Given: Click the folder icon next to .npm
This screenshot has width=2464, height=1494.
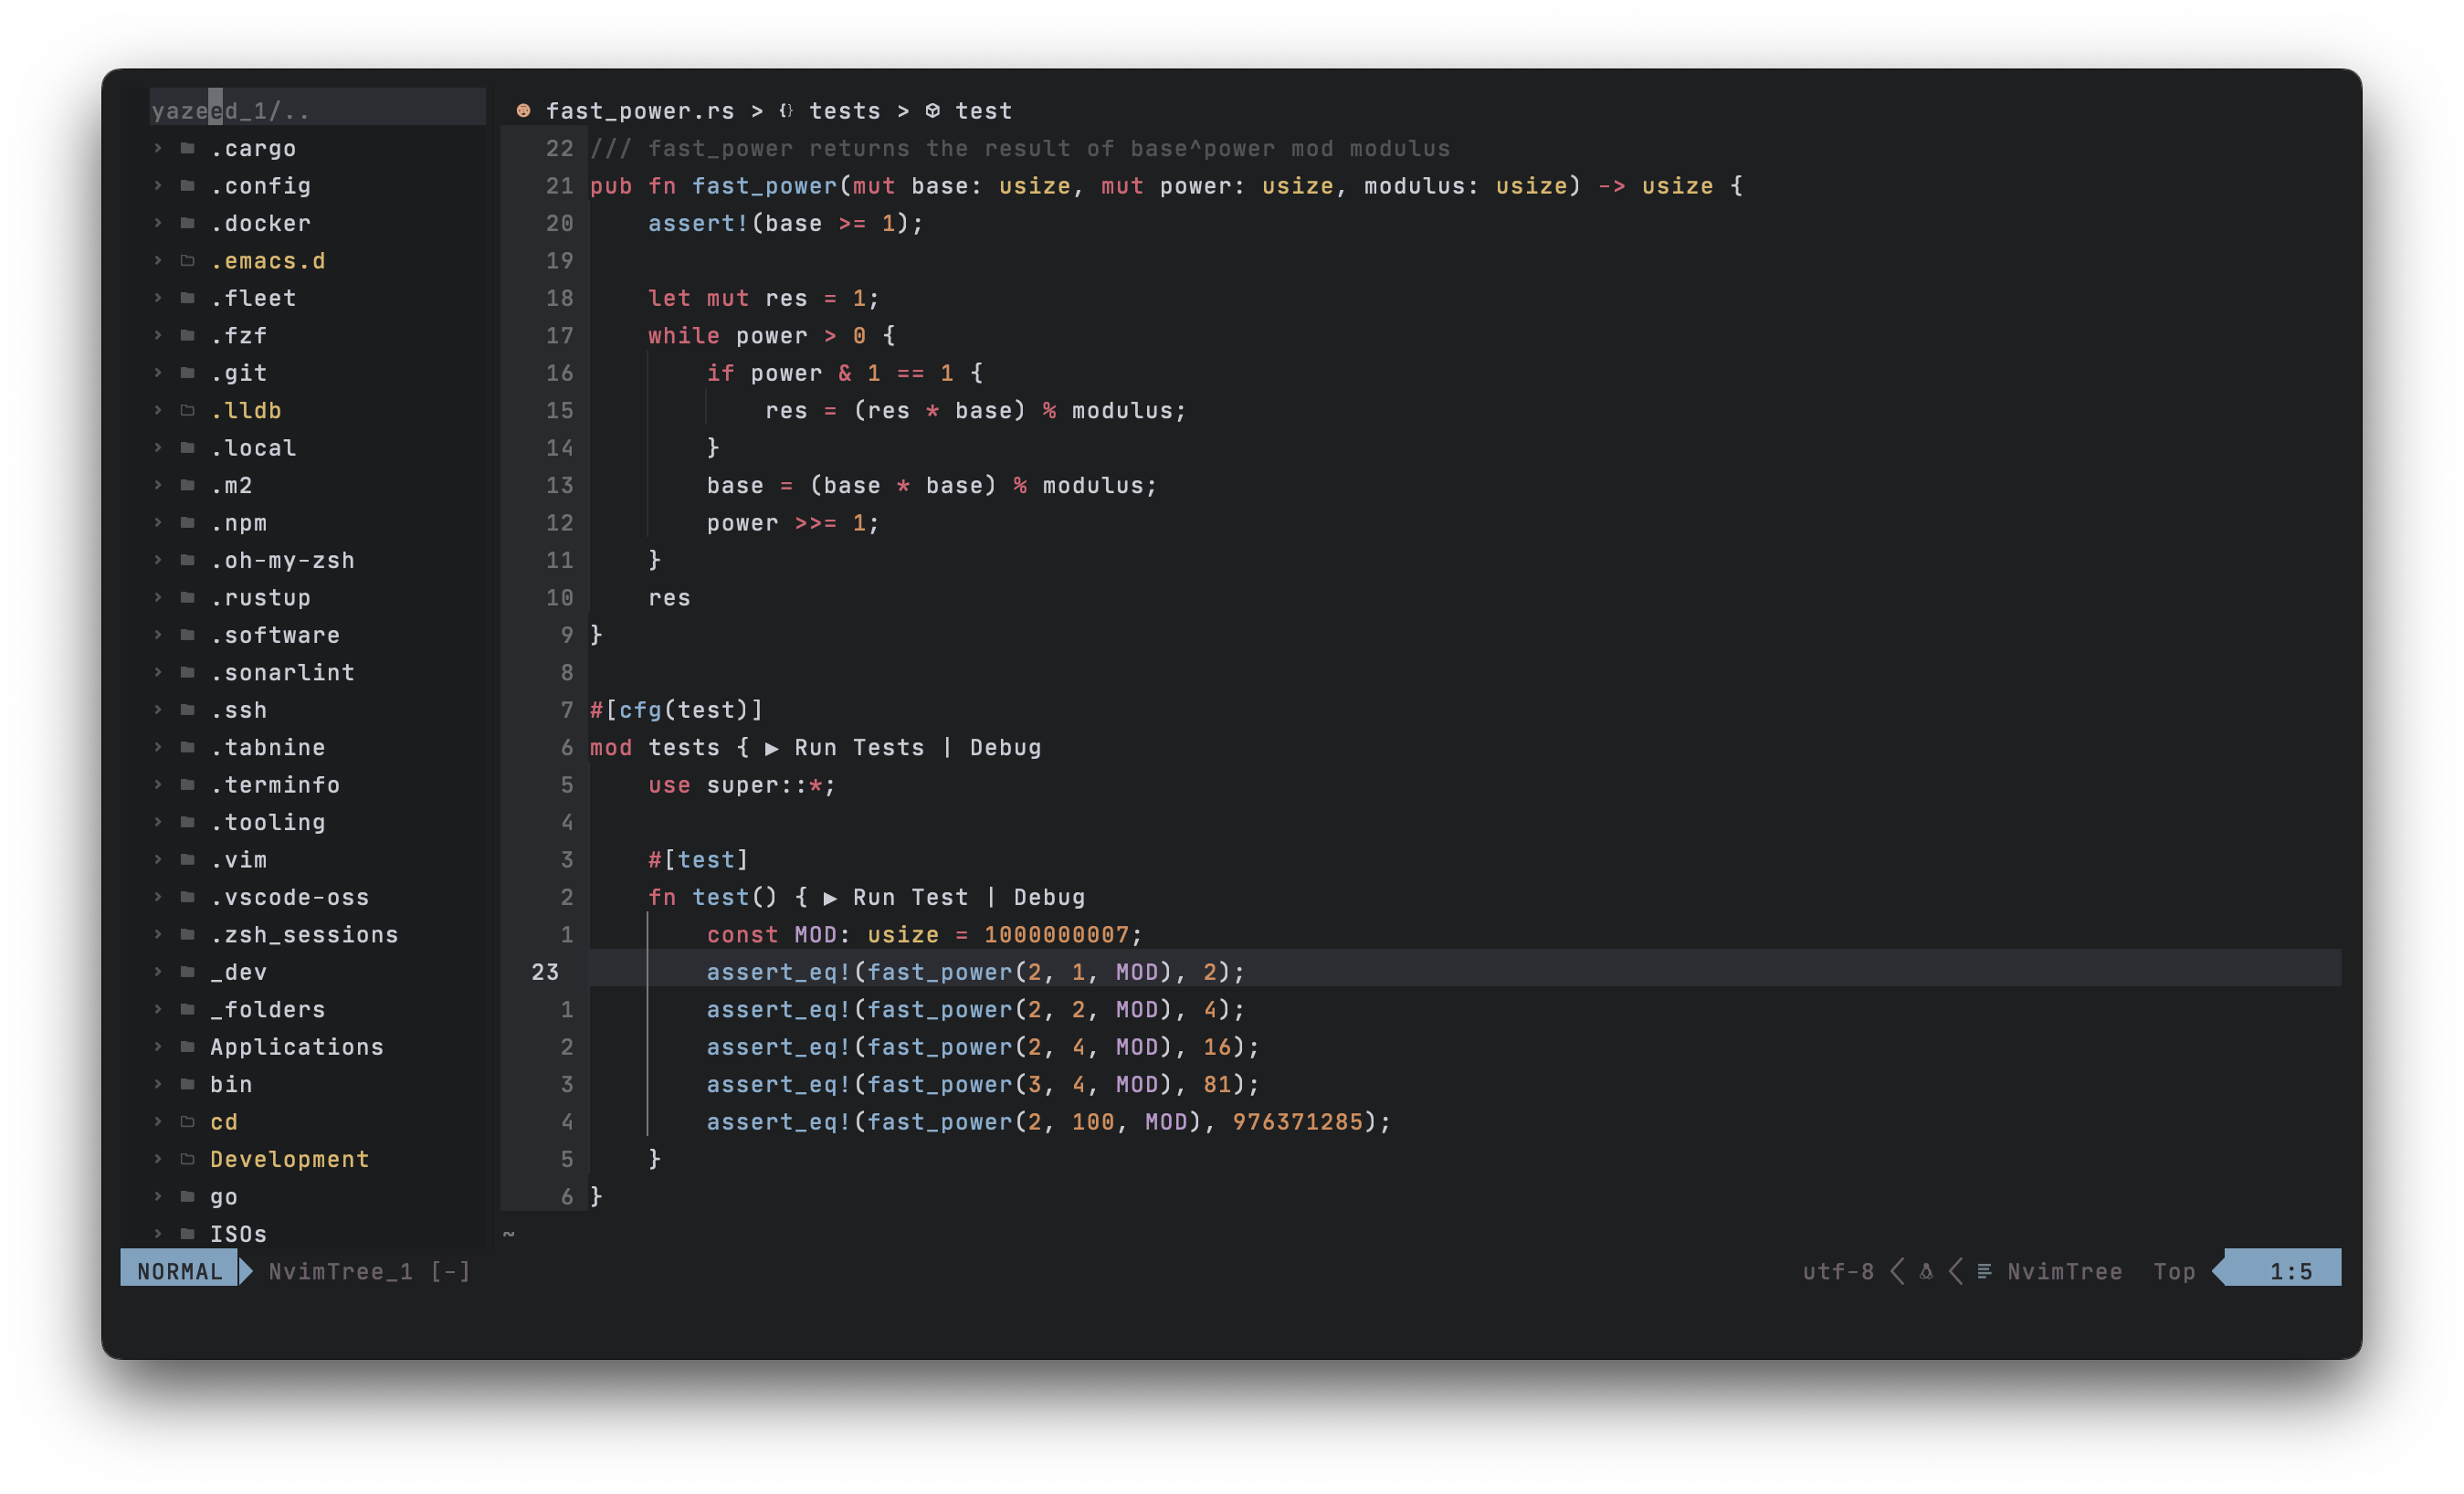Looking at the screenshot, I should tap(187, 522).
